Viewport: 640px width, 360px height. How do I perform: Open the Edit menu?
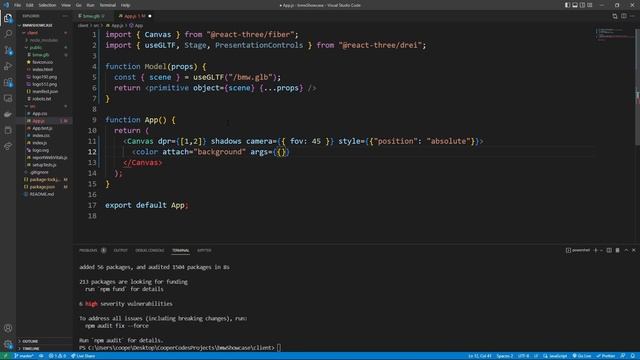[x=30, y=5]
